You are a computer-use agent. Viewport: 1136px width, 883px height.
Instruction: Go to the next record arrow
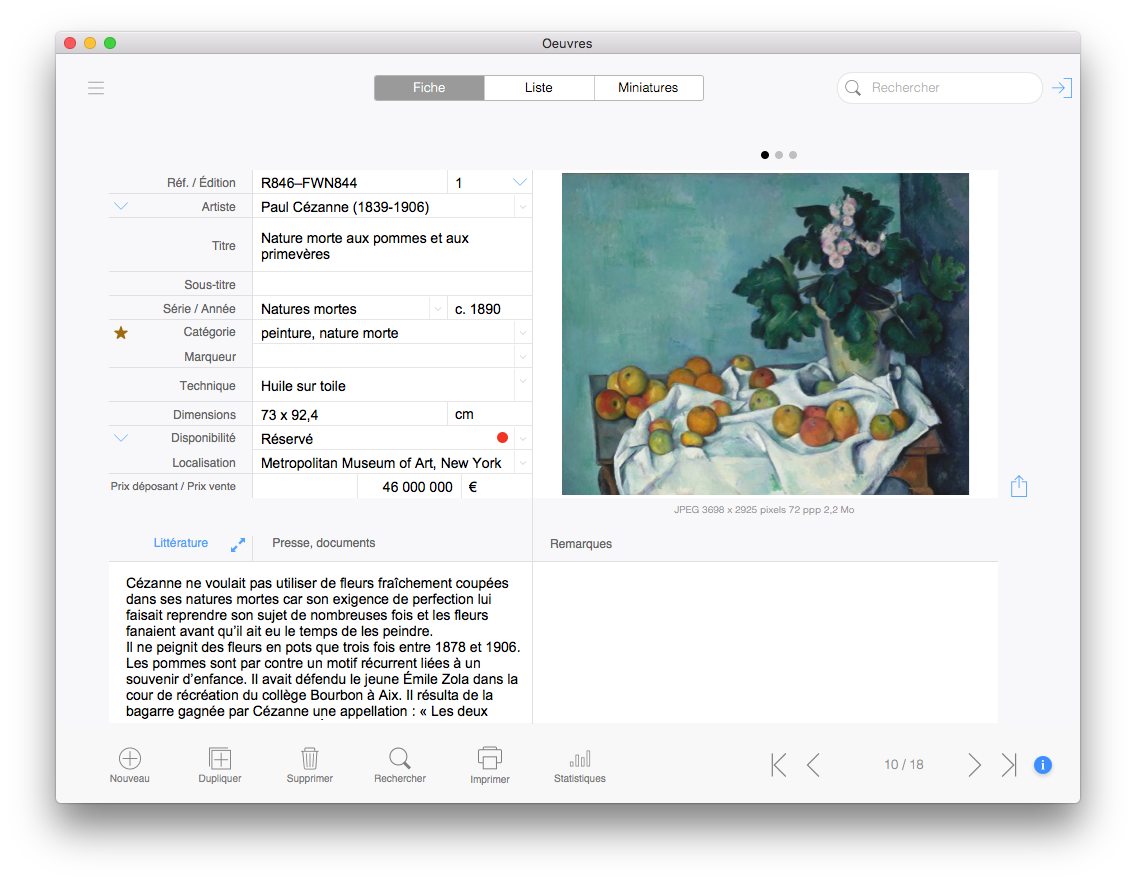pos(974,765)
